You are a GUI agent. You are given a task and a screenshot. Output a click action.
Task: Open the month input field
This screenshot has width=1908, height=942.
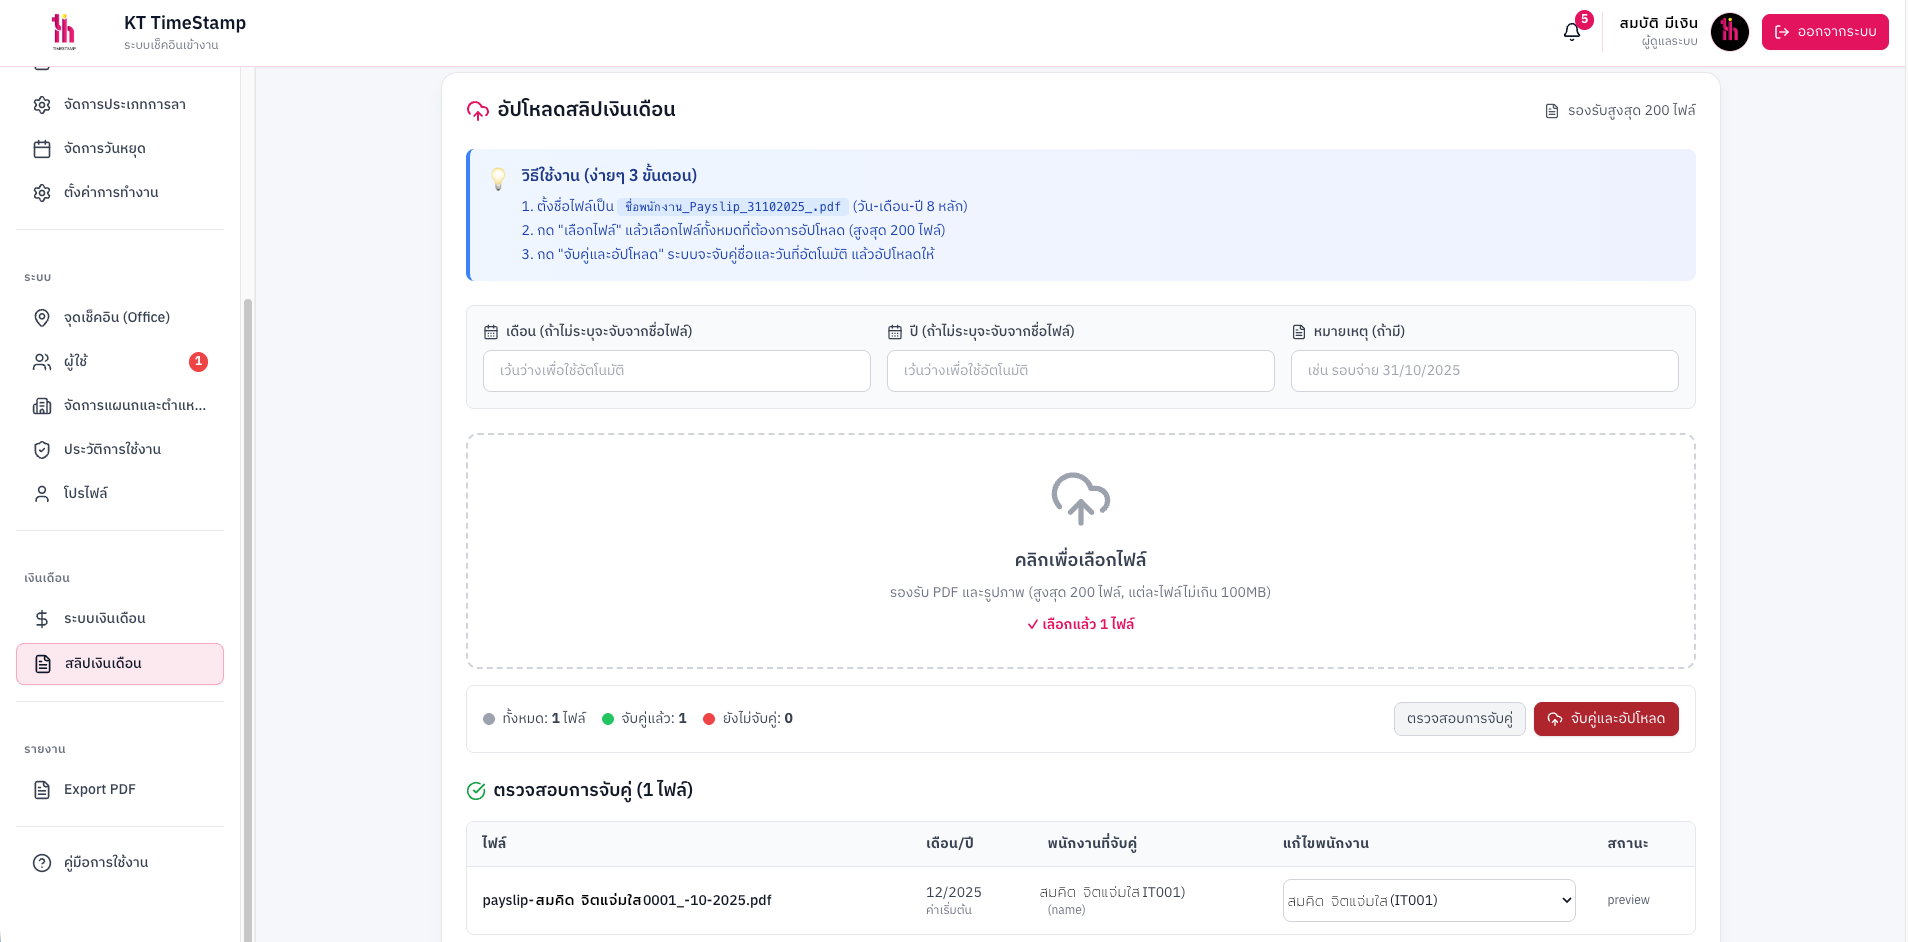pyautogui.click(x=676, y=371)
